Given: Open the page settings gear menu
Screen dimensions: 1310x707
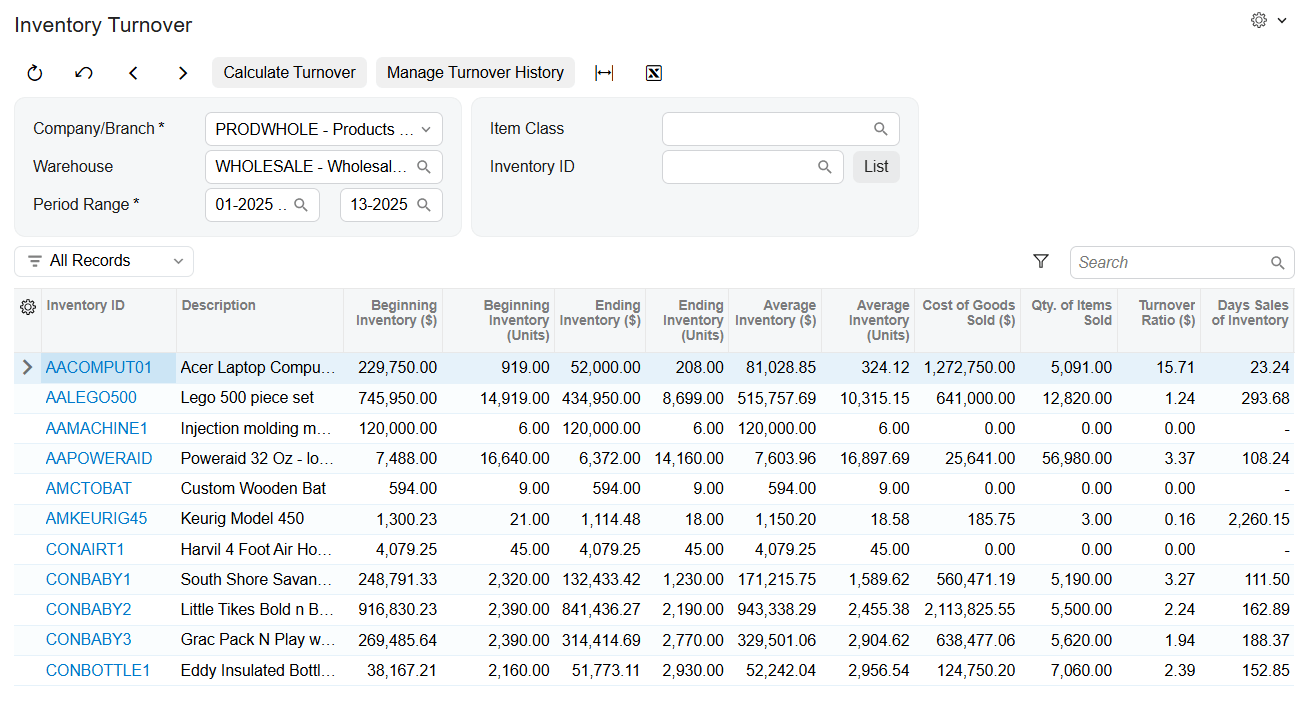Looking at the screenshot, I should point(1268,20).
